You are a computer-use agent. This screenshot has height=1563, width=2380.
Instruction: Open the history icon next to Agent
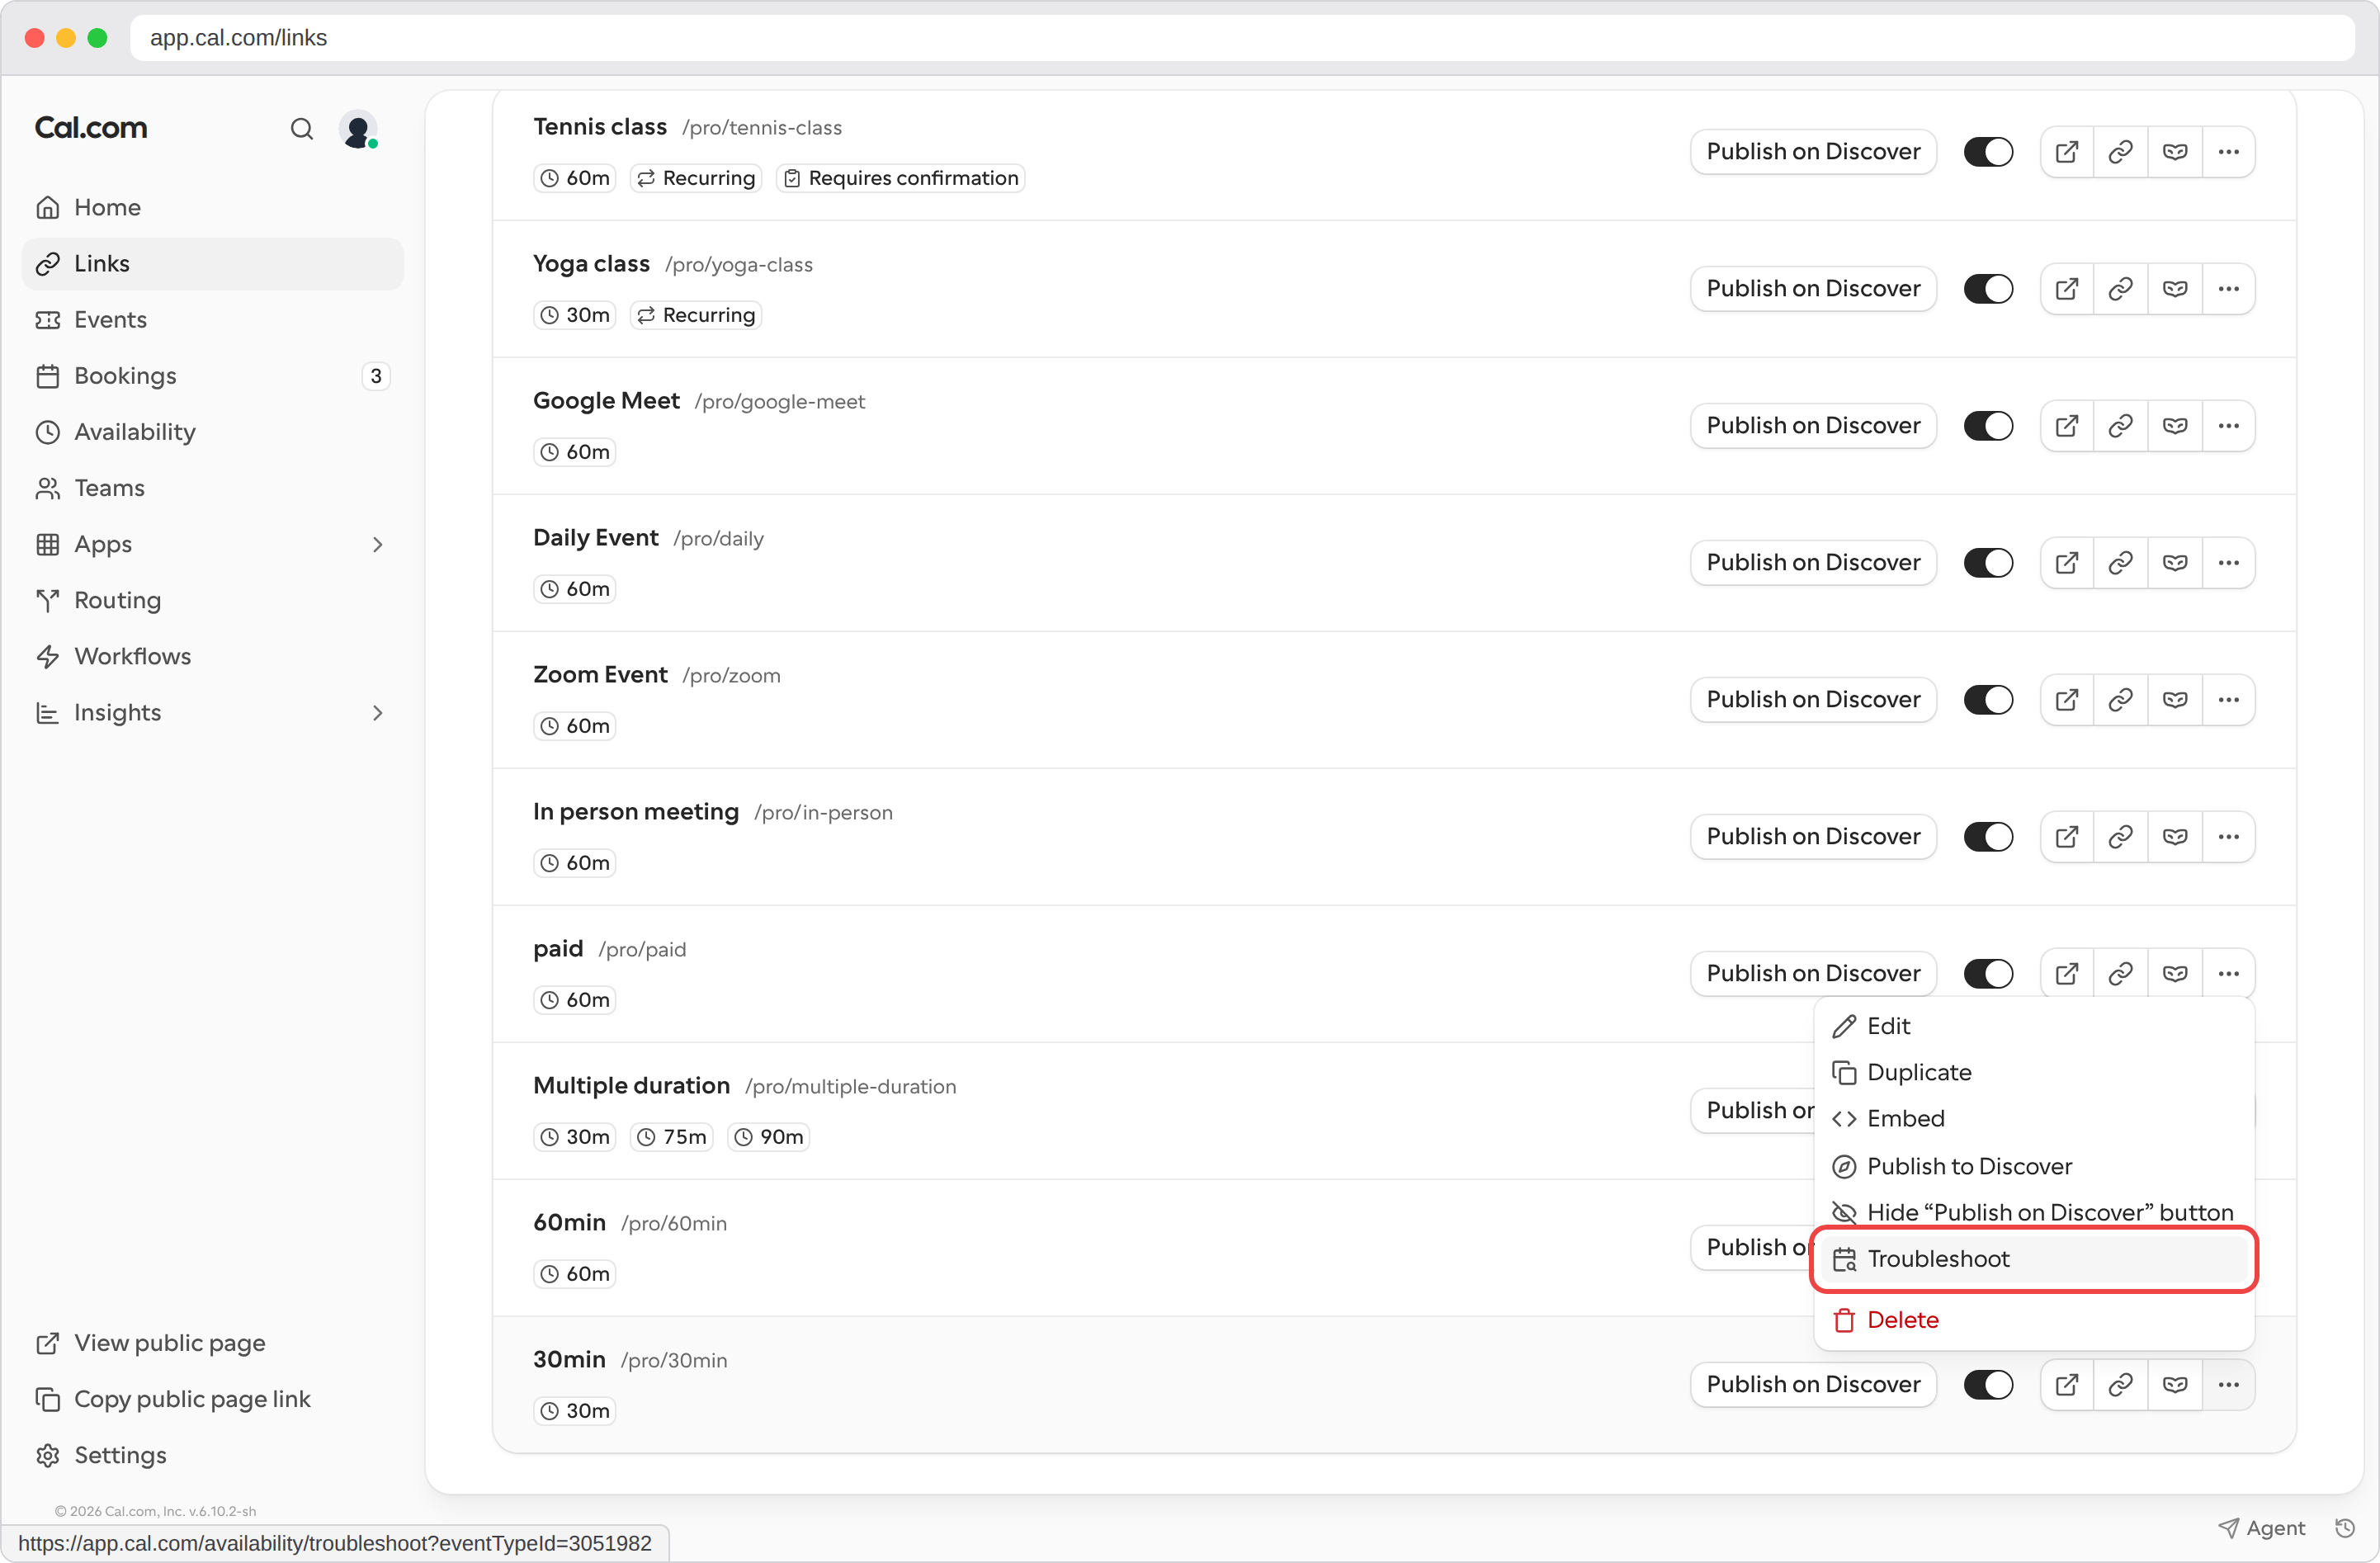click(2345, 1527)
